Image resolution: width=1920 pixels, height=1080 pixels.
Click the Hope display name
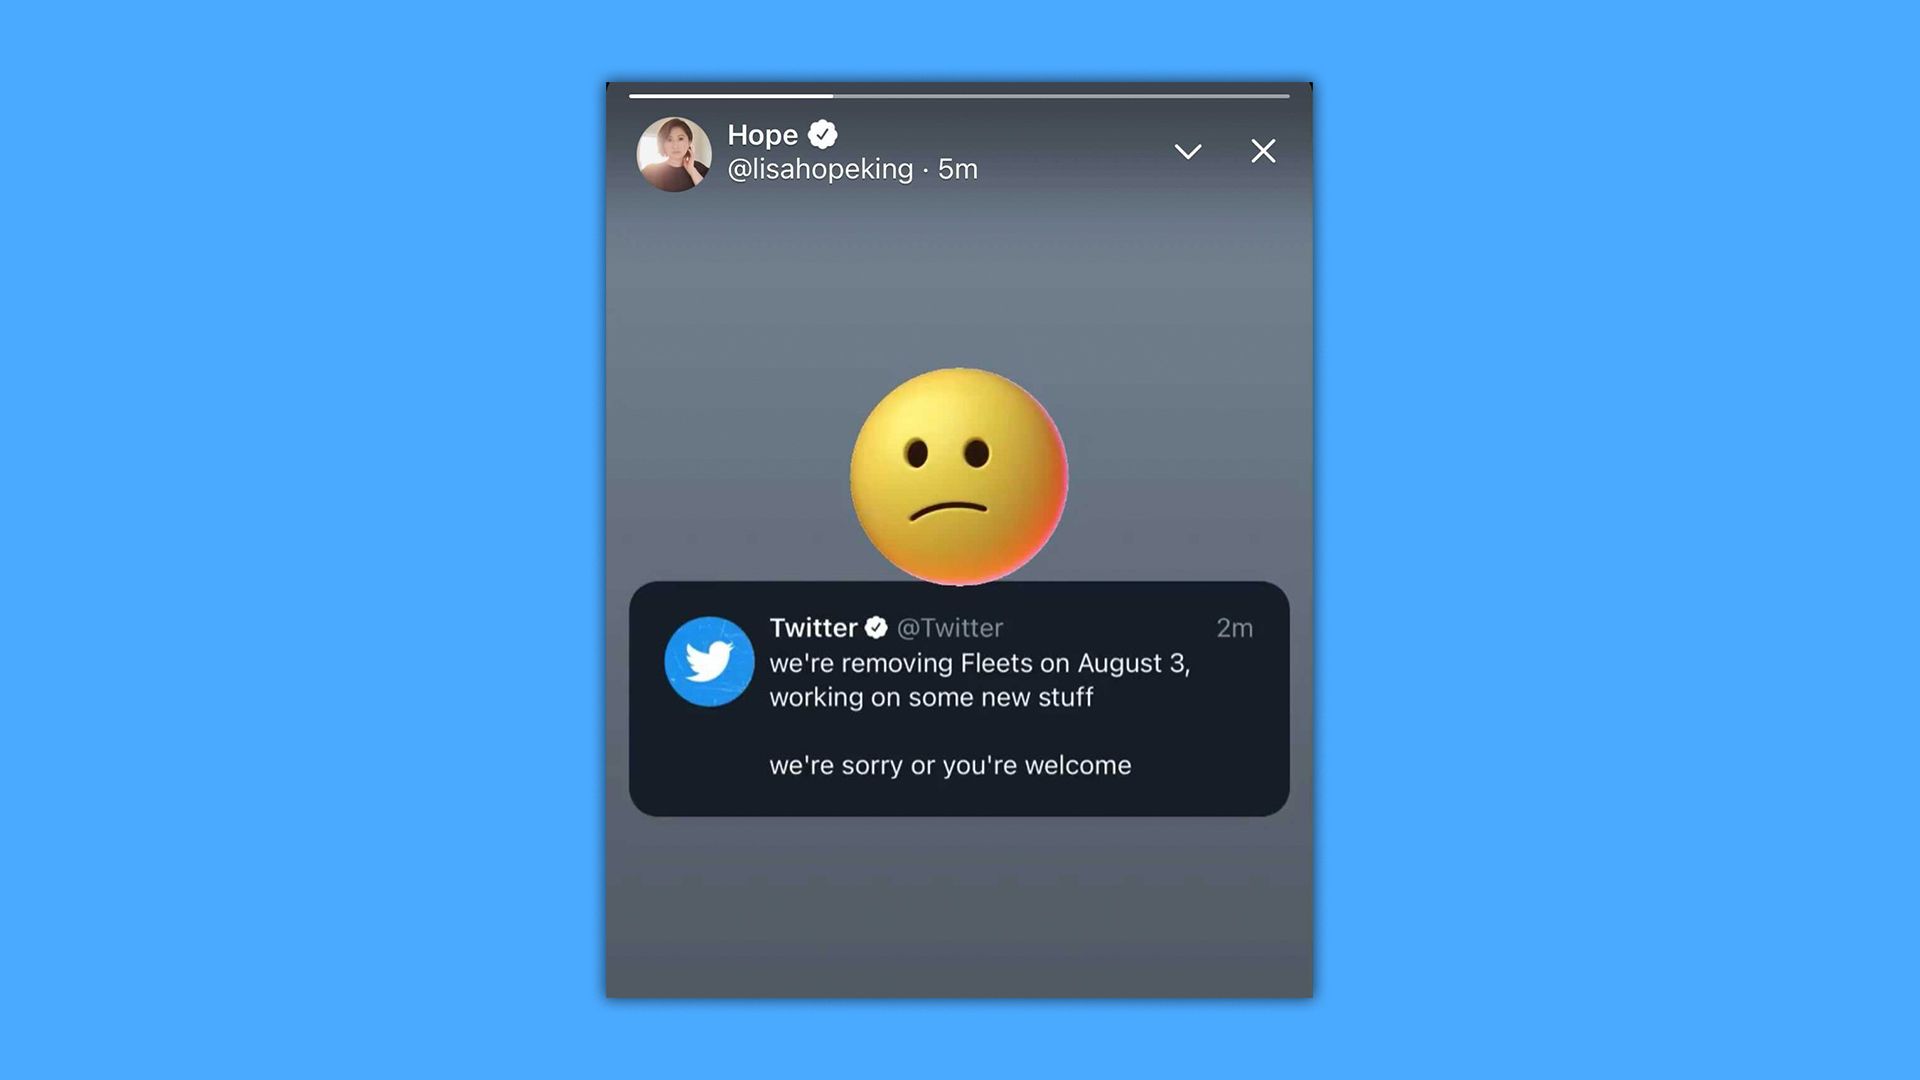[762, 135]
